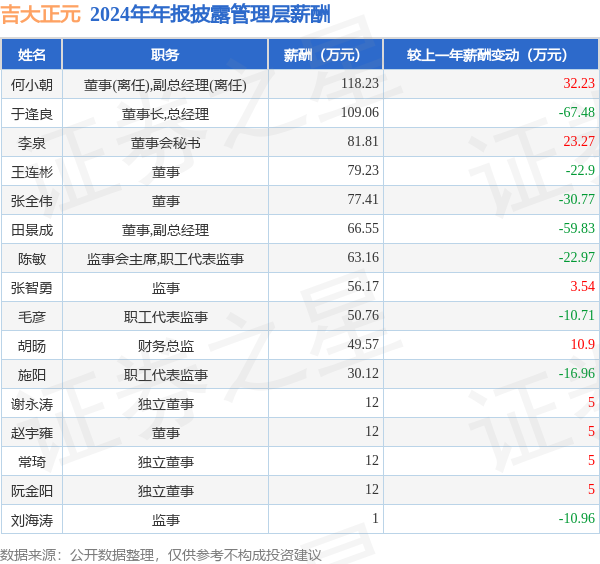The height and width of the screenshot is (564, 600).
Task: Click salary value 77.41
Action: (x=363, y=199)
